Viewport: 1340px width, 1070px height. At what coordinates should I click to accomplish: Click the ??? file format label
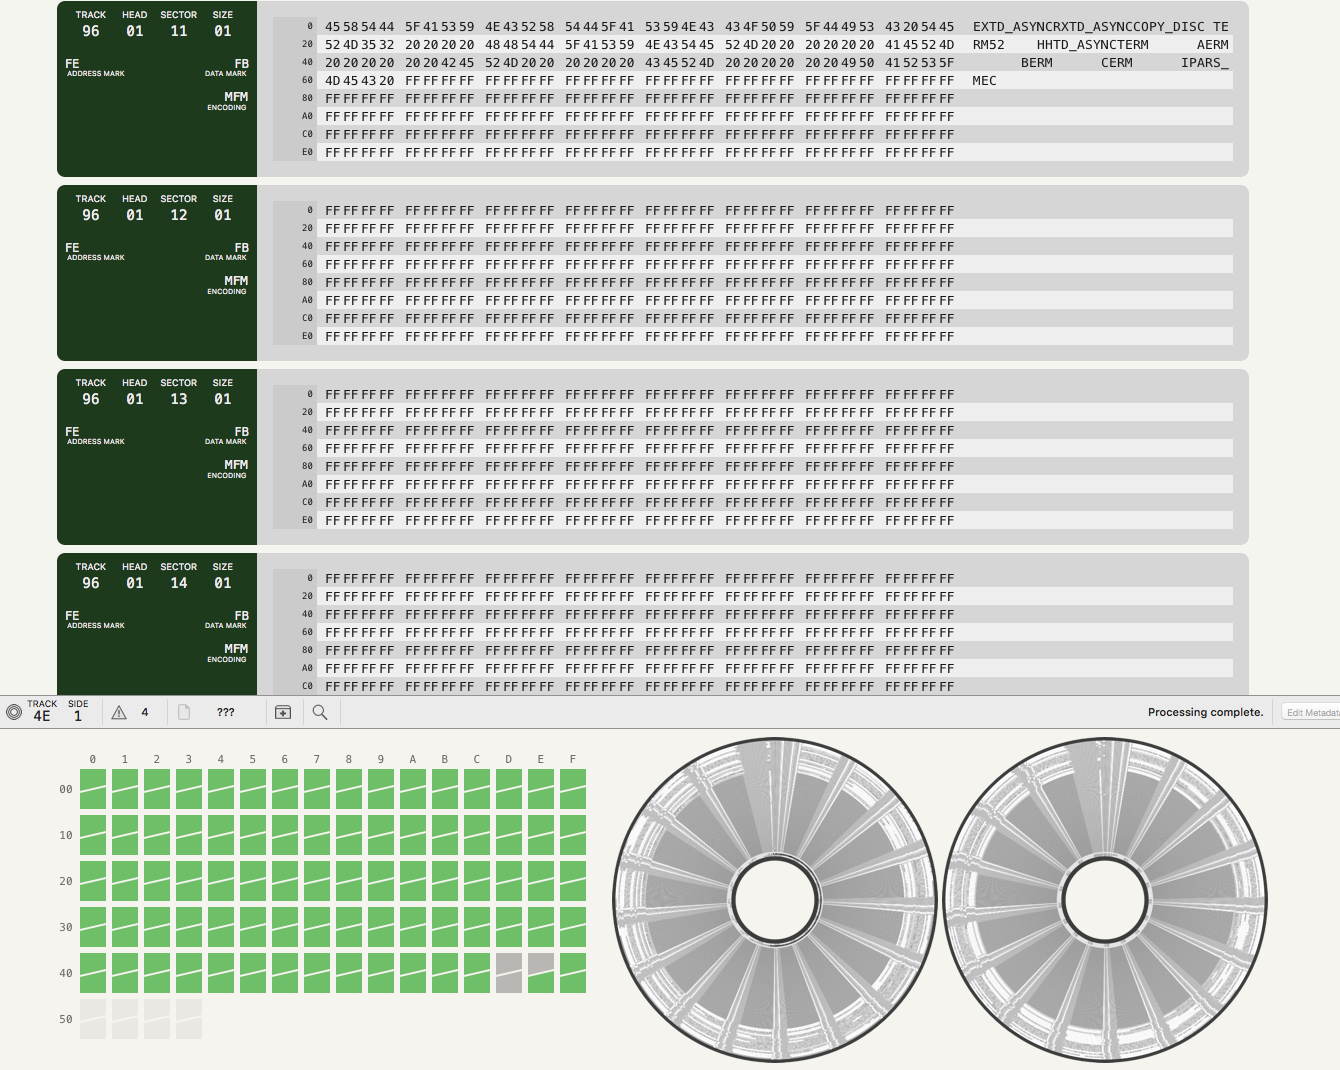[225, 712]
